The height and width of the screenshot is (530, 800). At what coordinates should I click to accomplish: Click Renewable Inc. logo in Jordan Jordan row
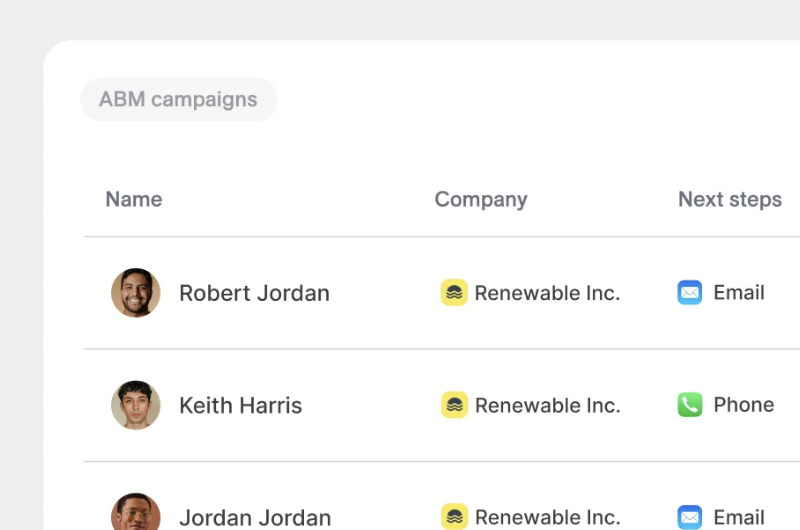click(454, 516)
